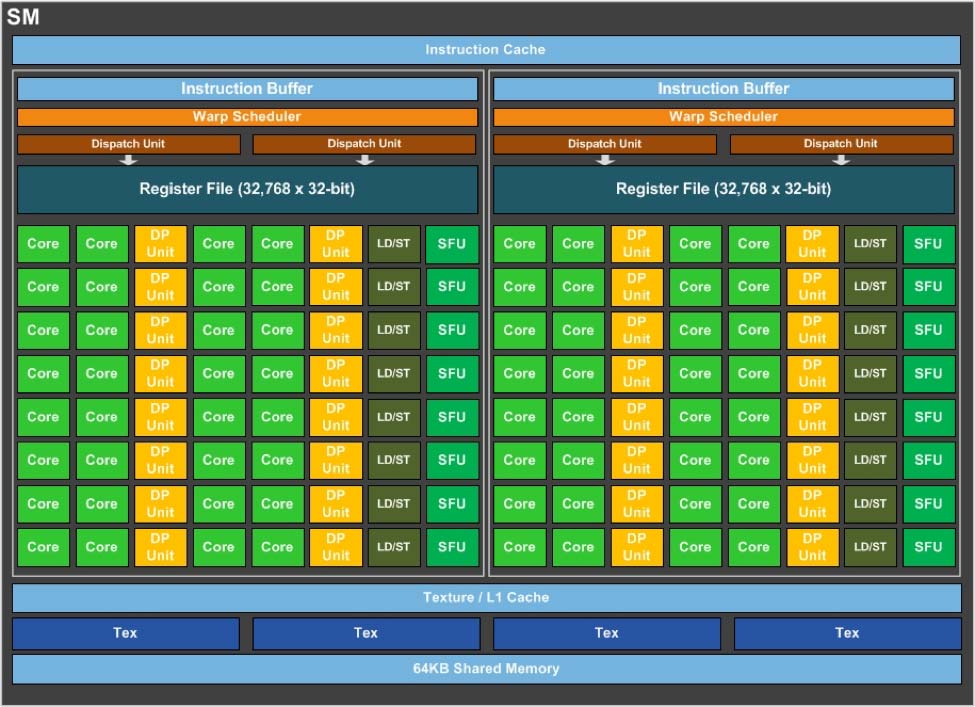Choose the second Tex block from left

coord(366,633)
